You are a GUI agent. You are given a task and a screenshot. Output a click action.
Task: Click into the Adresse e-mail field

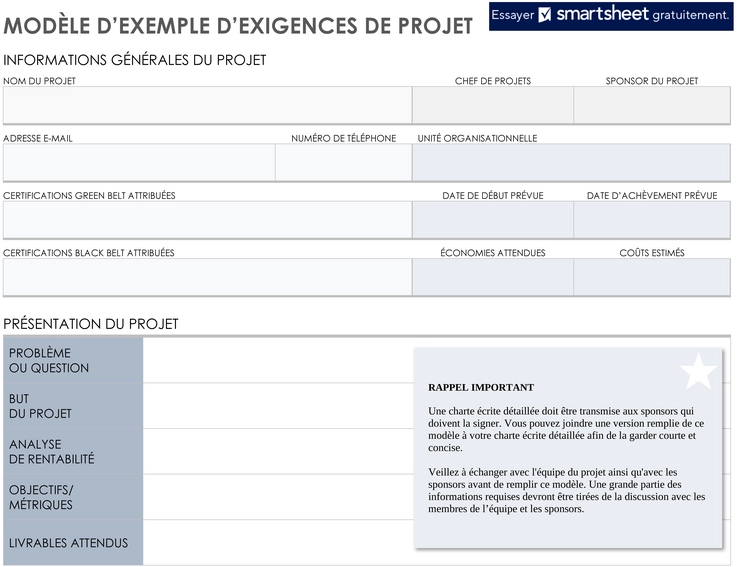[139, 162]
